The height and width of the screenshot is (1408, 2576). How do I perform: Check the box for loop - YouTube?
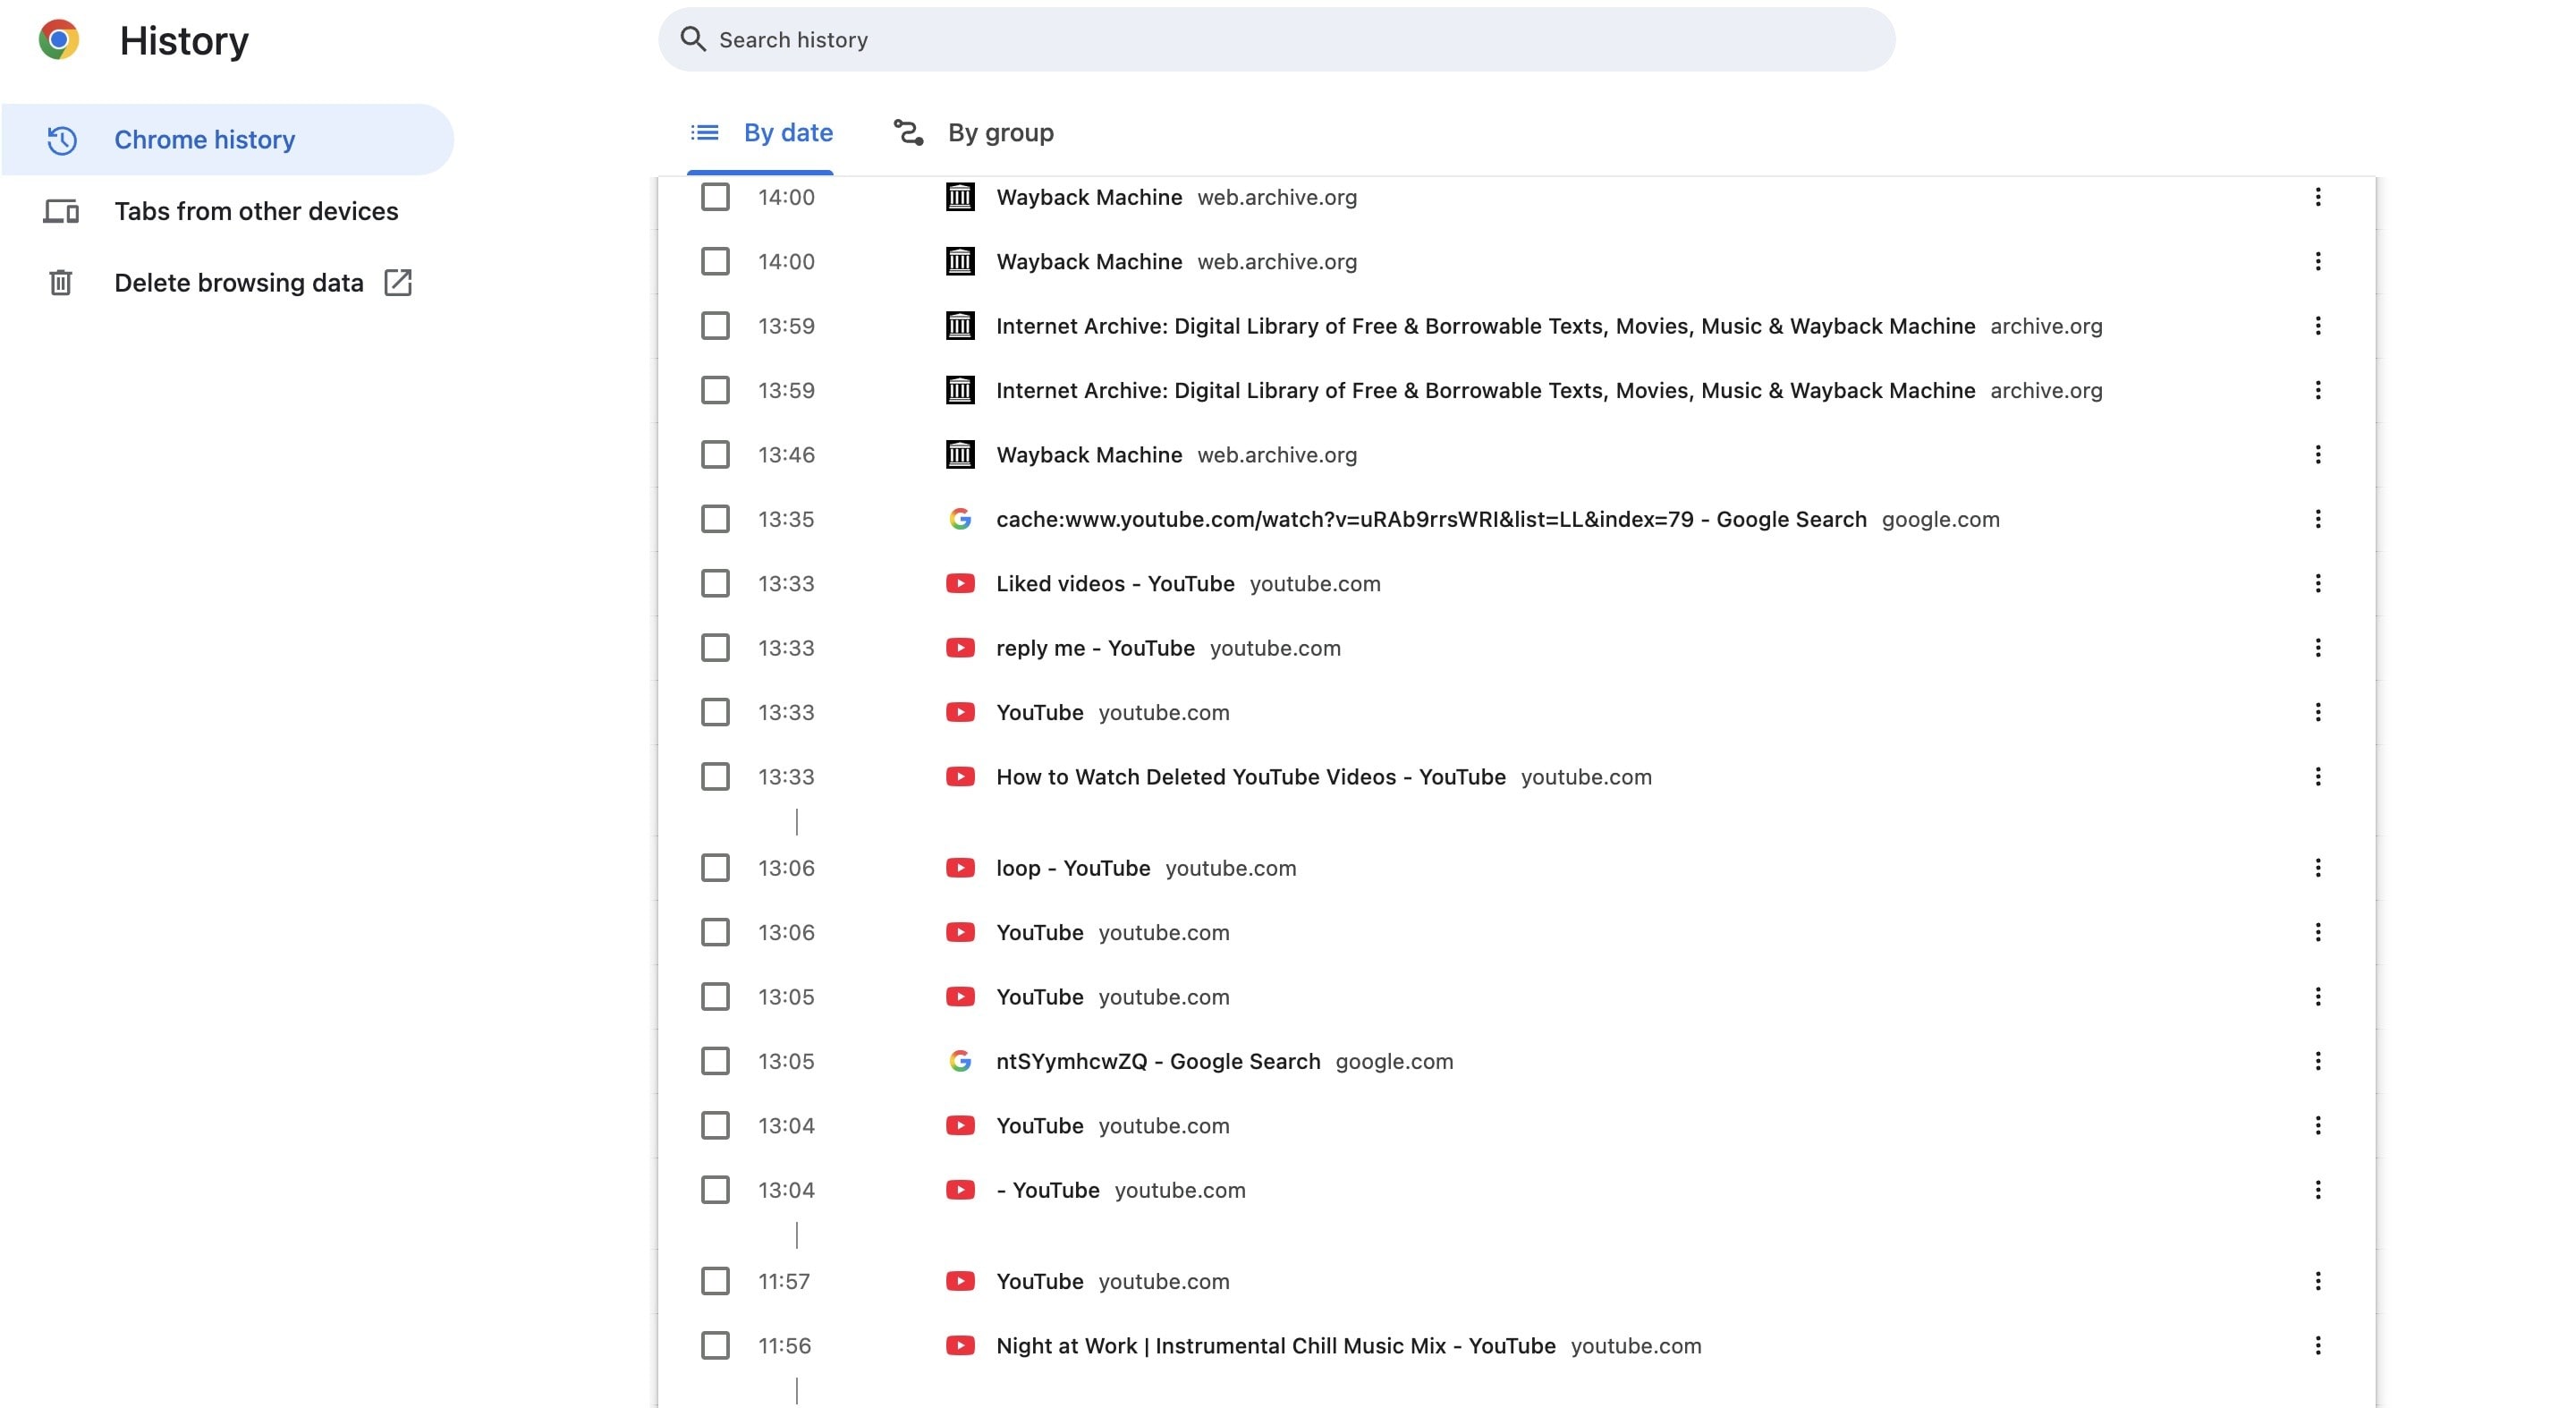tap(715, 868)
